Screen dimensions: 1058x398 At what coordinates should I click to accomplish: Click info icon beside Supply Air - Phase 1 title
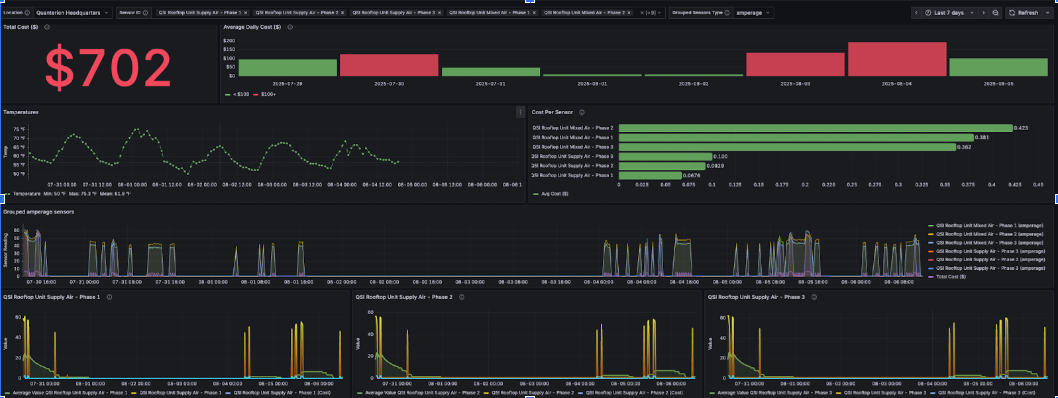click(x=109, y=296)
